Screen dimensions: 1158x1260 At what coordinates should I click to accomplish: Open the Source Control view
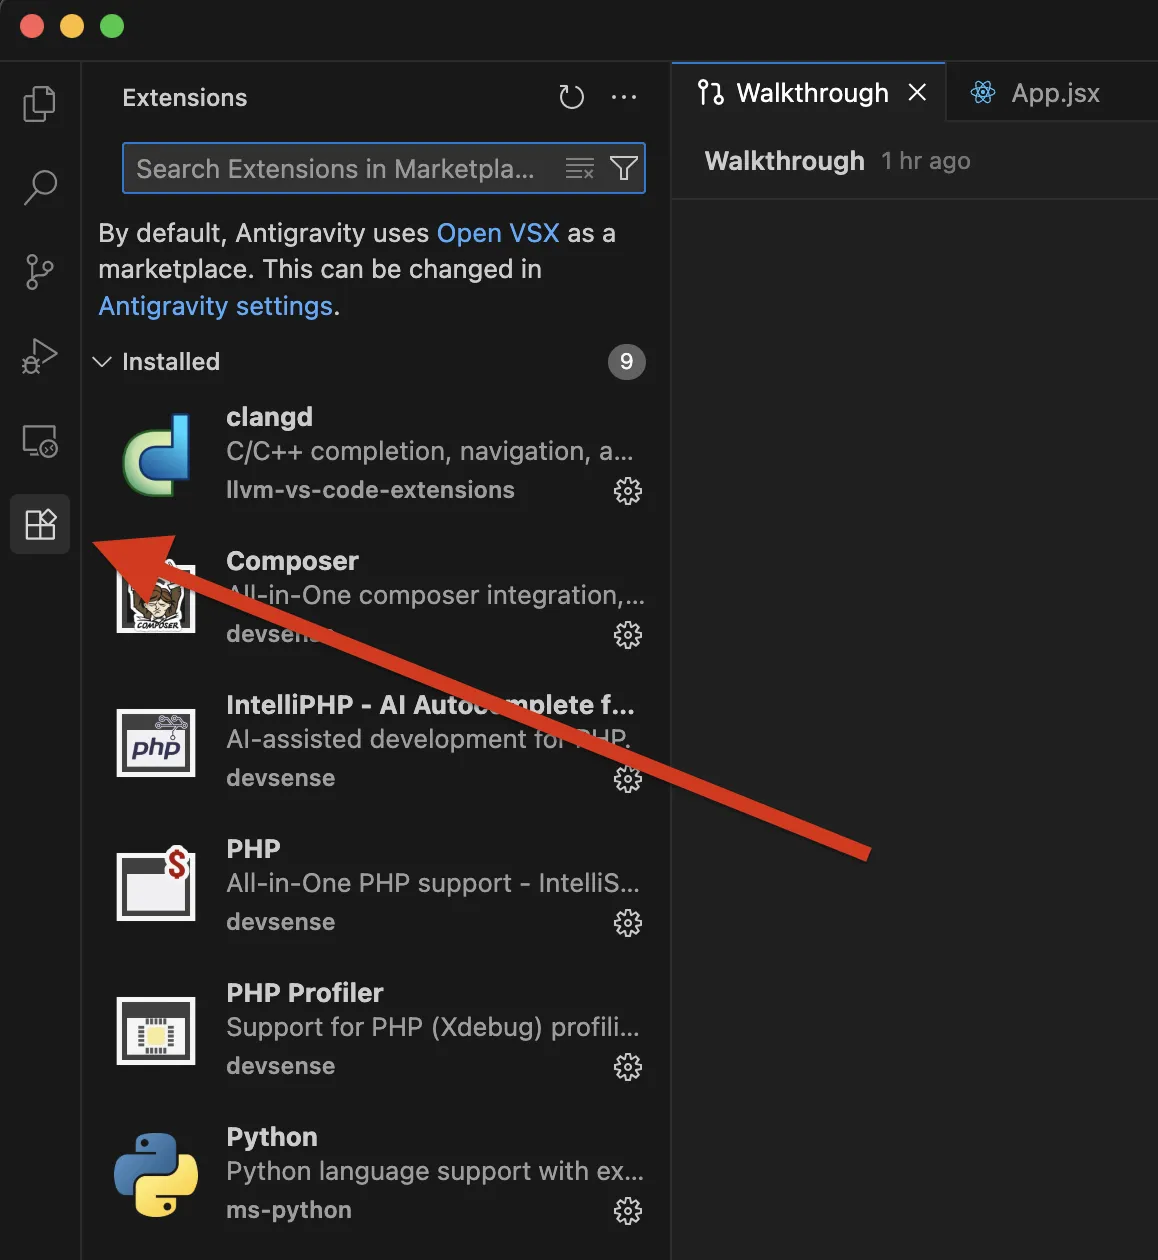click(x=40, y=271)
